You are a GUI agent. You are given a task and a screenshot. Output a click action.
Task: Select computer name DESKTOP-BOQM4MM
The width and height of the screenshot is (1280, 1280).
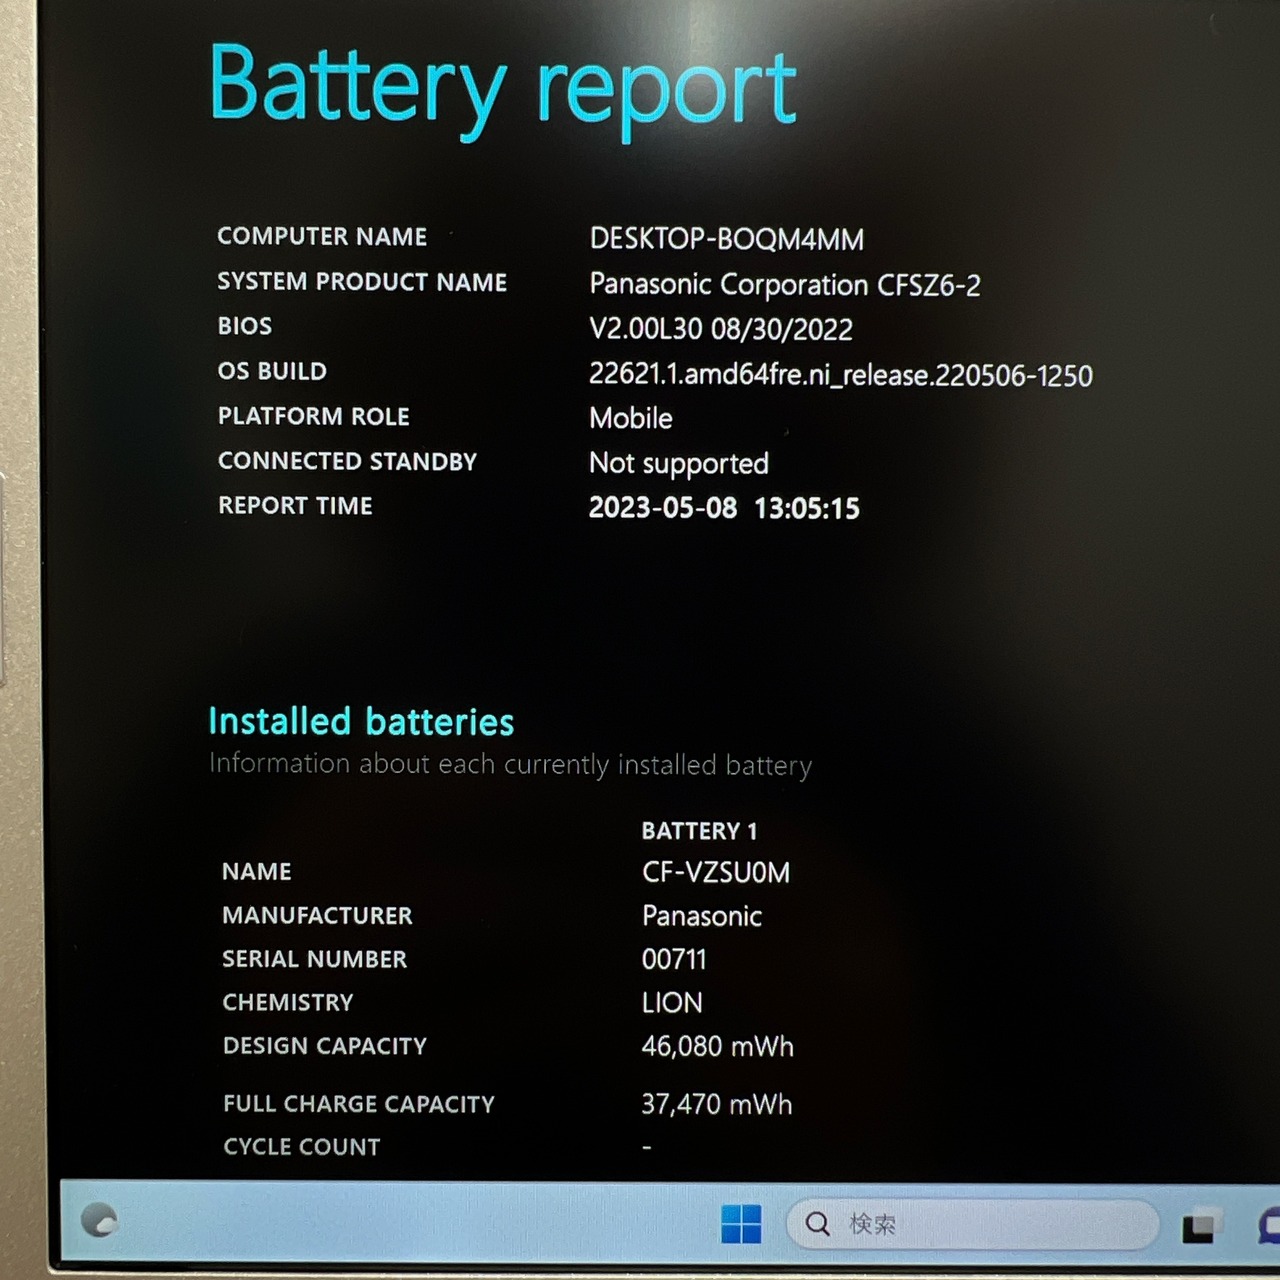click(x=726, y=239)
